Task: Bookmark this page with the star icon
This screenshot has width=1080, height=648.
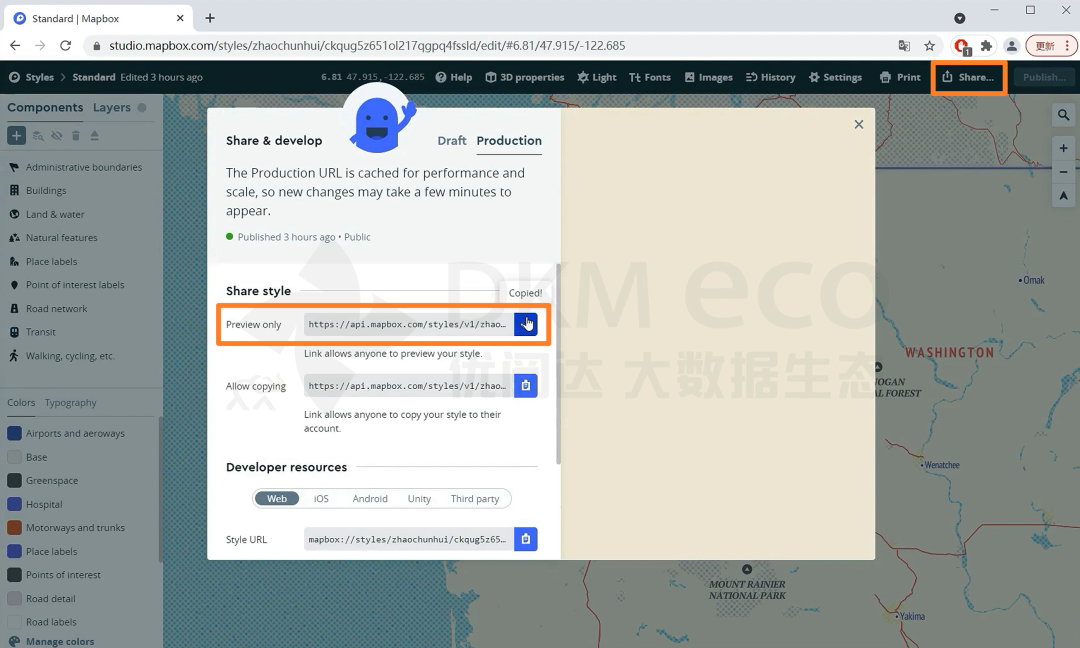Action: (x=929, y=45)
